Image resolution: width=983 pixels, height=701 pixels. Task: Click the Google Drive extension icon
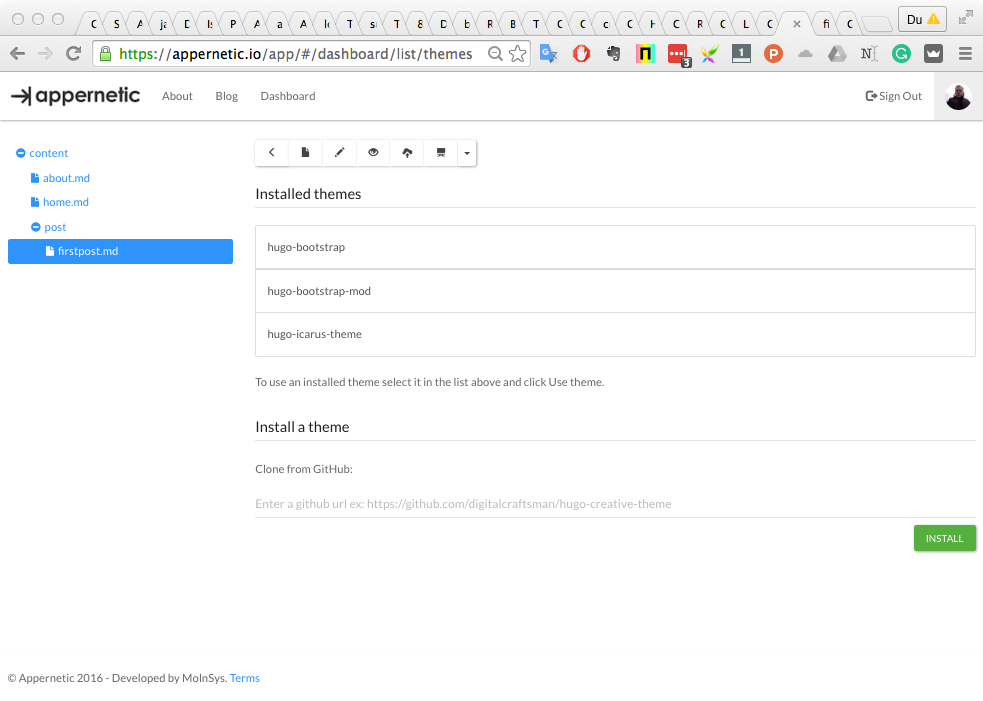837,54
